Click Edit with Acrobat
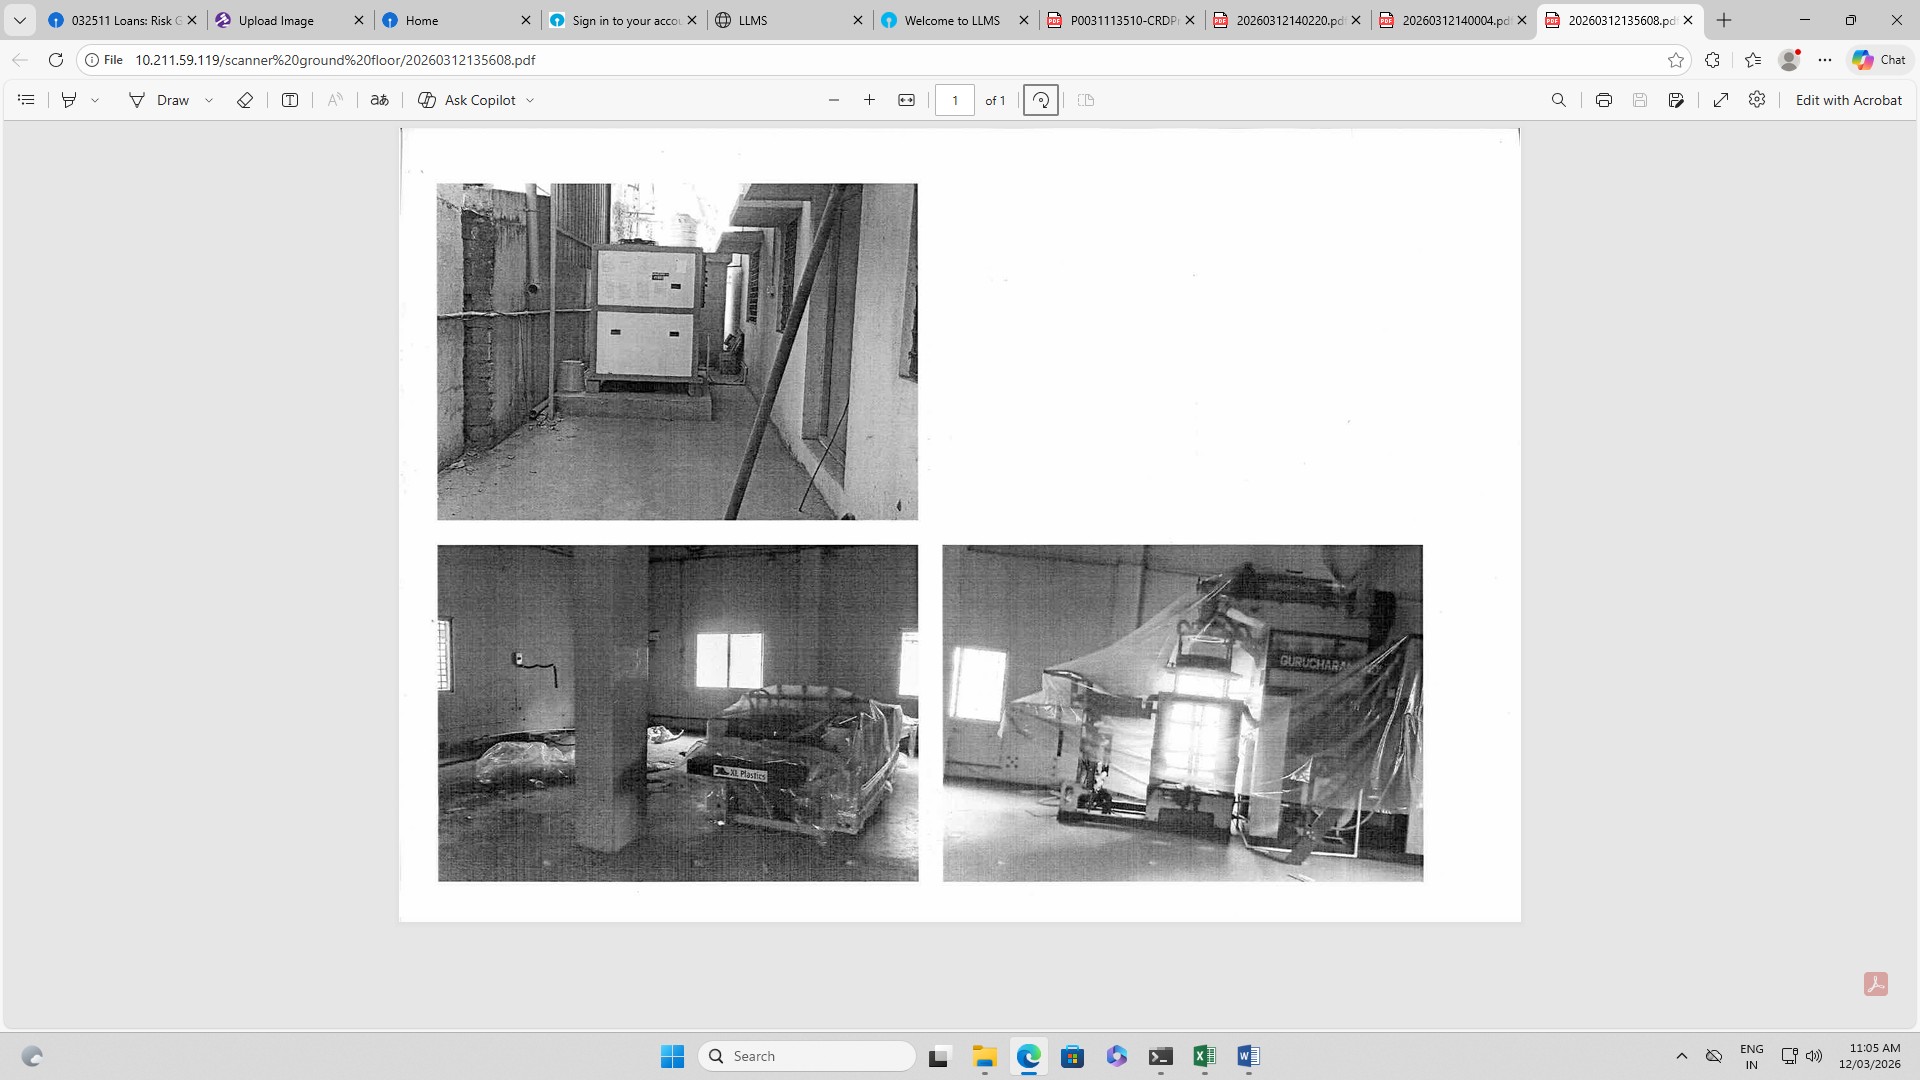This screenshot has height=1080, width=1920. (x=1848, y=100)
